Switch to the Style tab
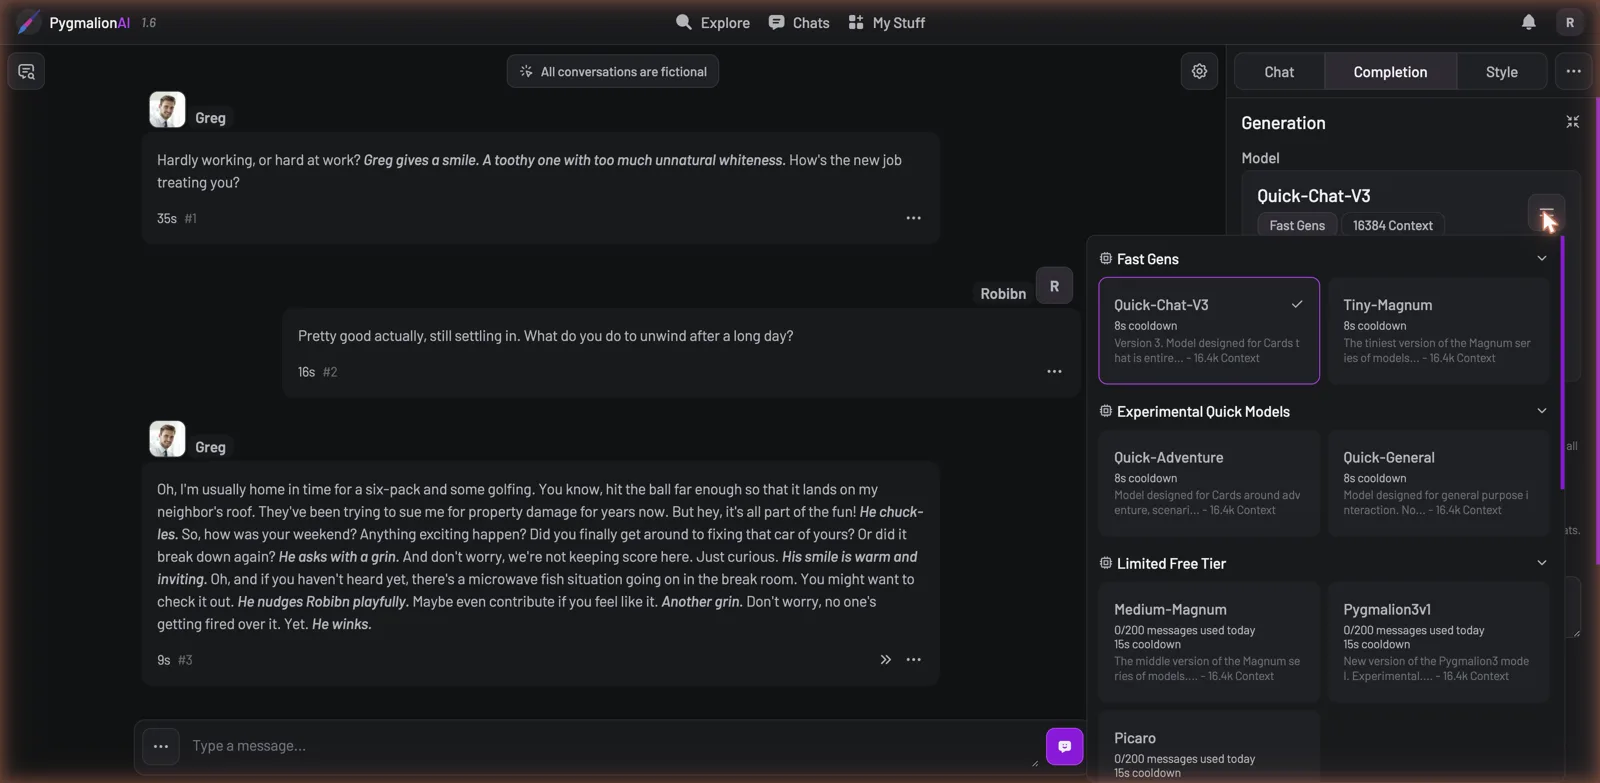Viewport: 1600px width, 783px height. coord(1501,72)
